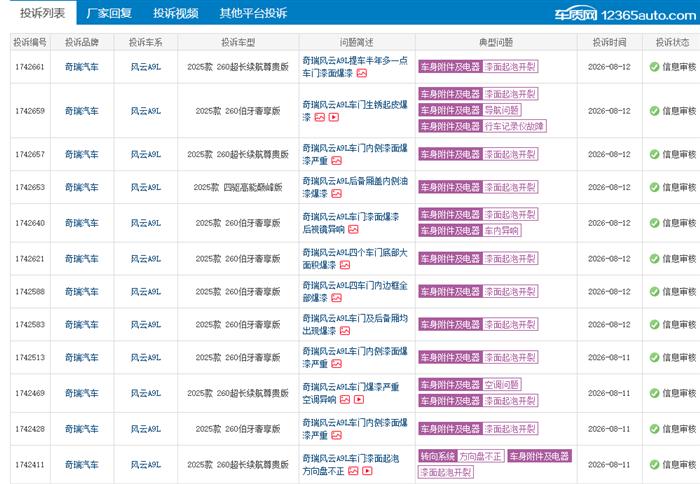Open 其他平台投诉 tab
700x484 pixels.
253,13
